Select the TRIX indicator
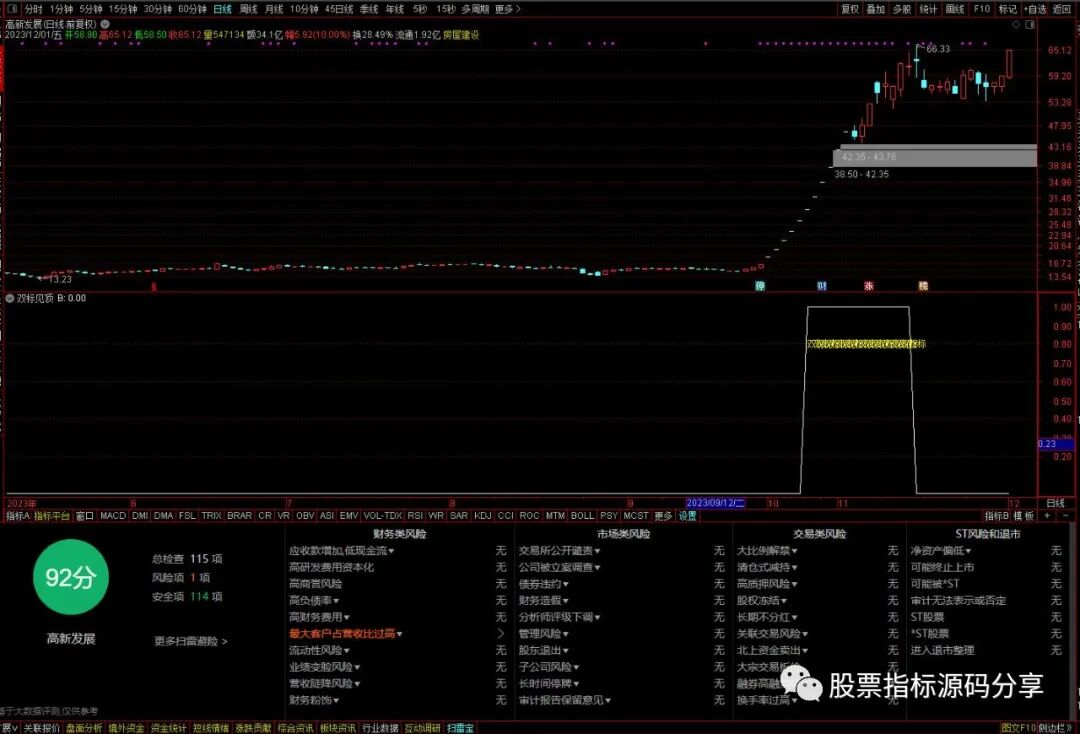1080x734 pixels. (x=211, y=516)
